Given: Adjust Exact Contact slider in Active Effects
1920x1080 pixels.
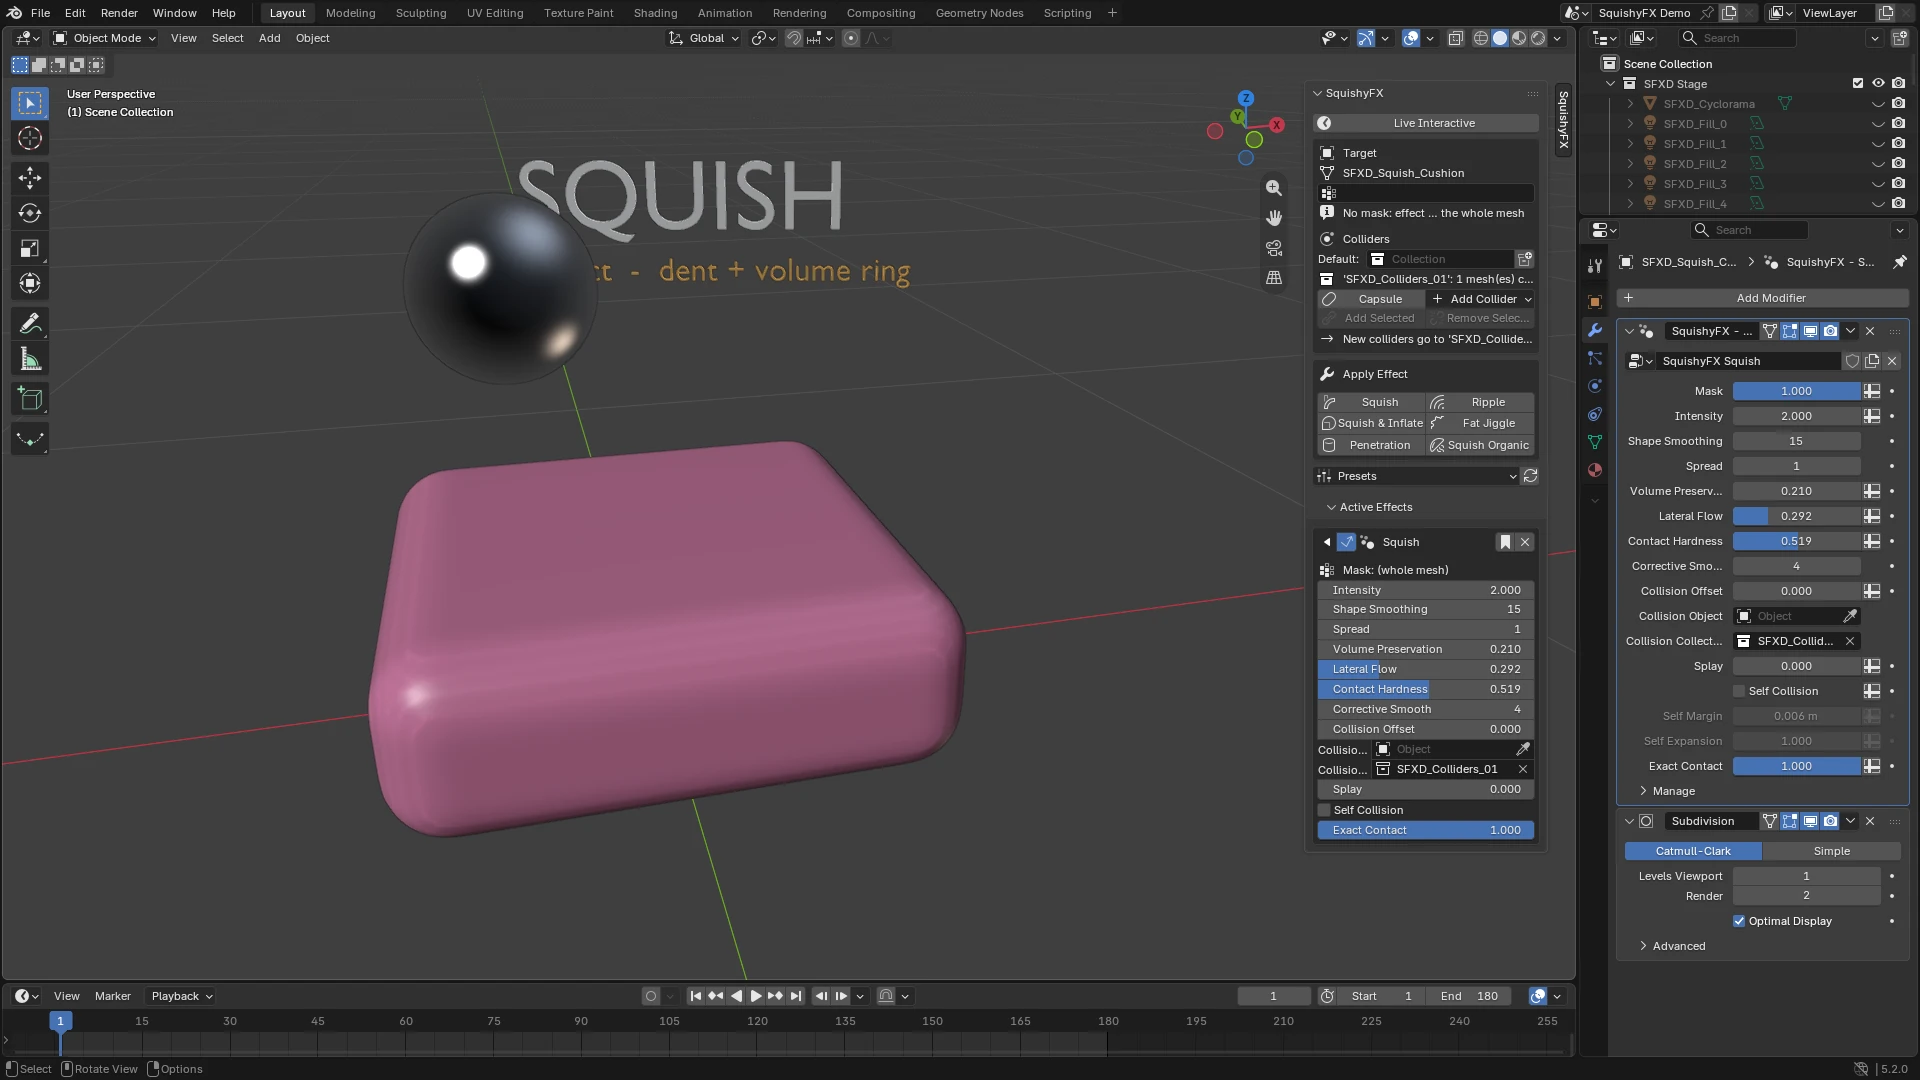Looking at the screenshot, I should (x=1426, y=830).
